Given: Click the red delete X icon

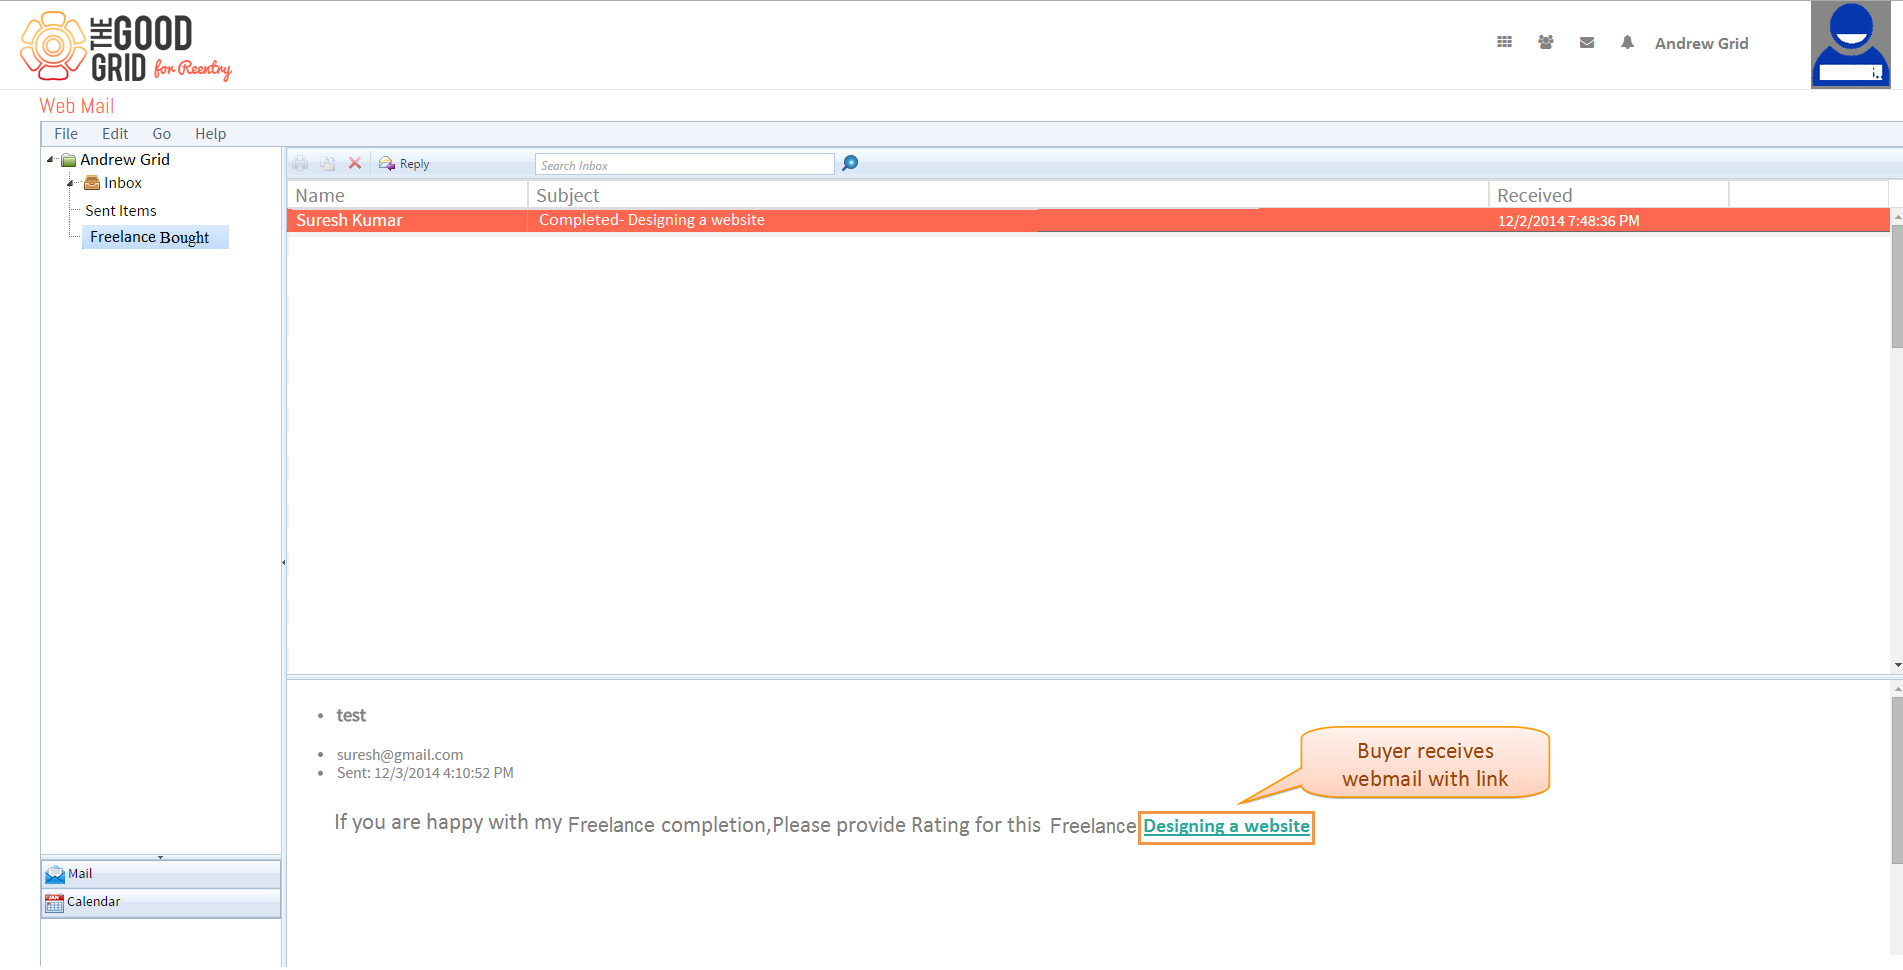Looking at the screenshot, I should click(x=355, y=163).
